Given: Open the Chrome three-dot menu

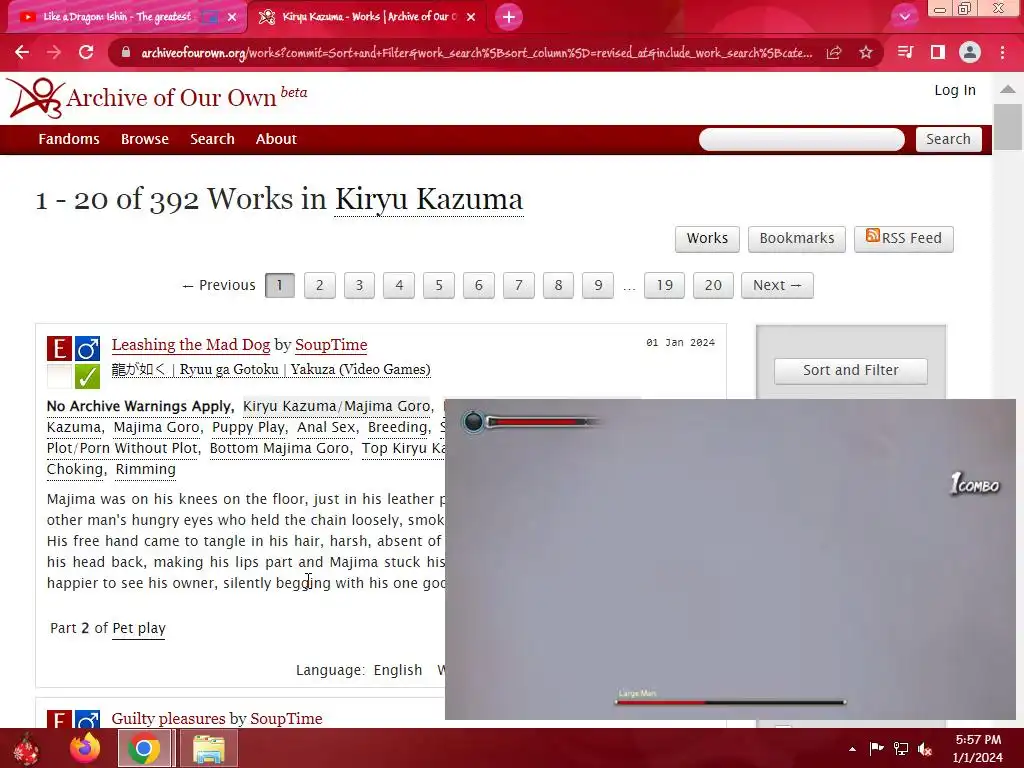Looking at the screenshot, I should 1002,52.
